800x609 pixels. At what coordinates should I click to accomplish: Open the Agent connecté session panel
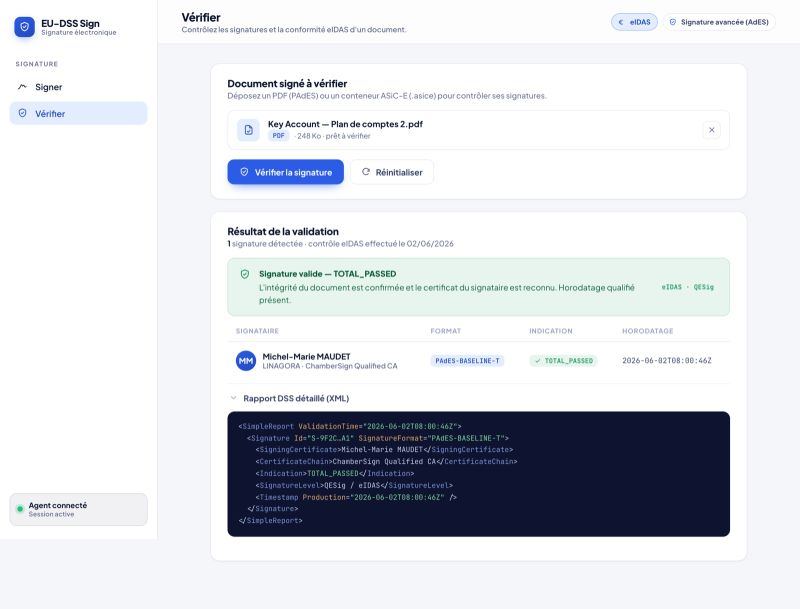(79, 509)
